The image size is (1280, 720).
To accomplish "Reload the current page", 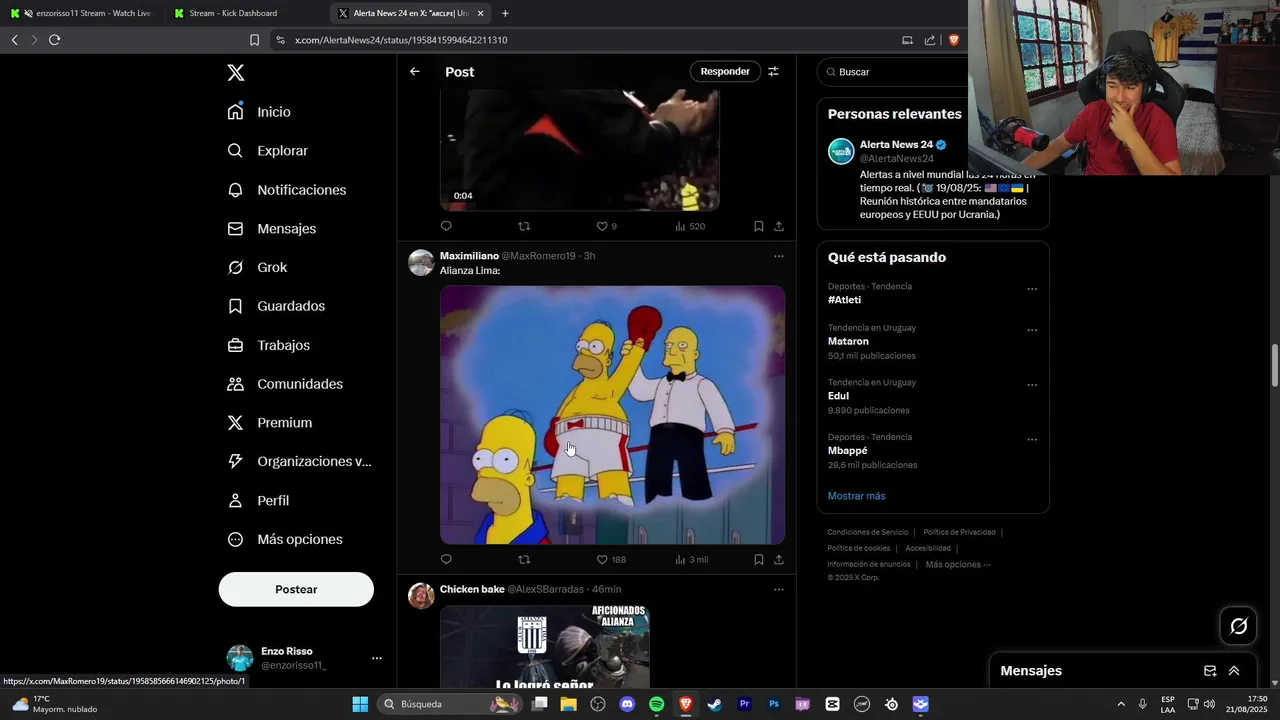I will (54, 40).
